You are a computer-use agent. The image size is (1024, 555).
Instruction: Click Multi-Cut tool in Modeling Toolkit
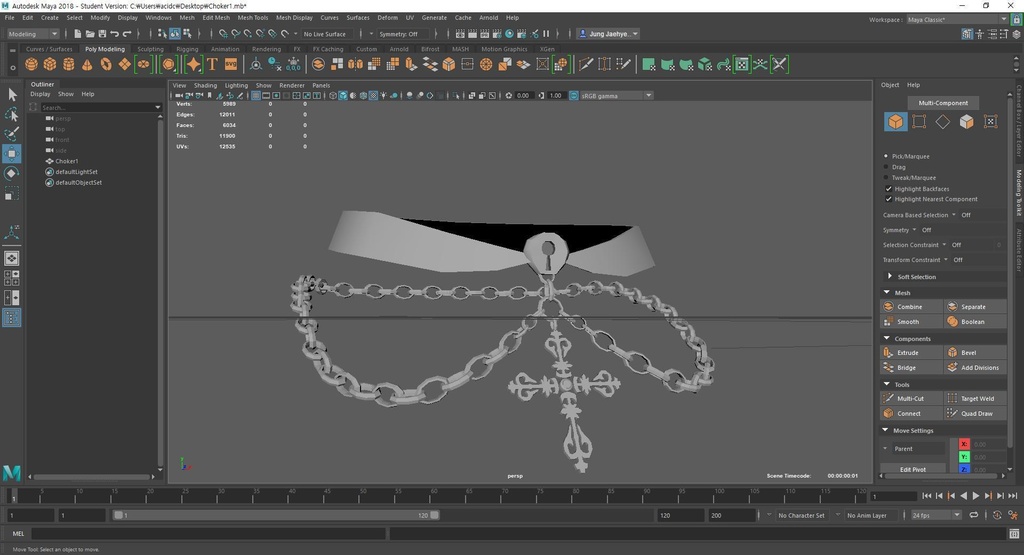pos(909,398)
